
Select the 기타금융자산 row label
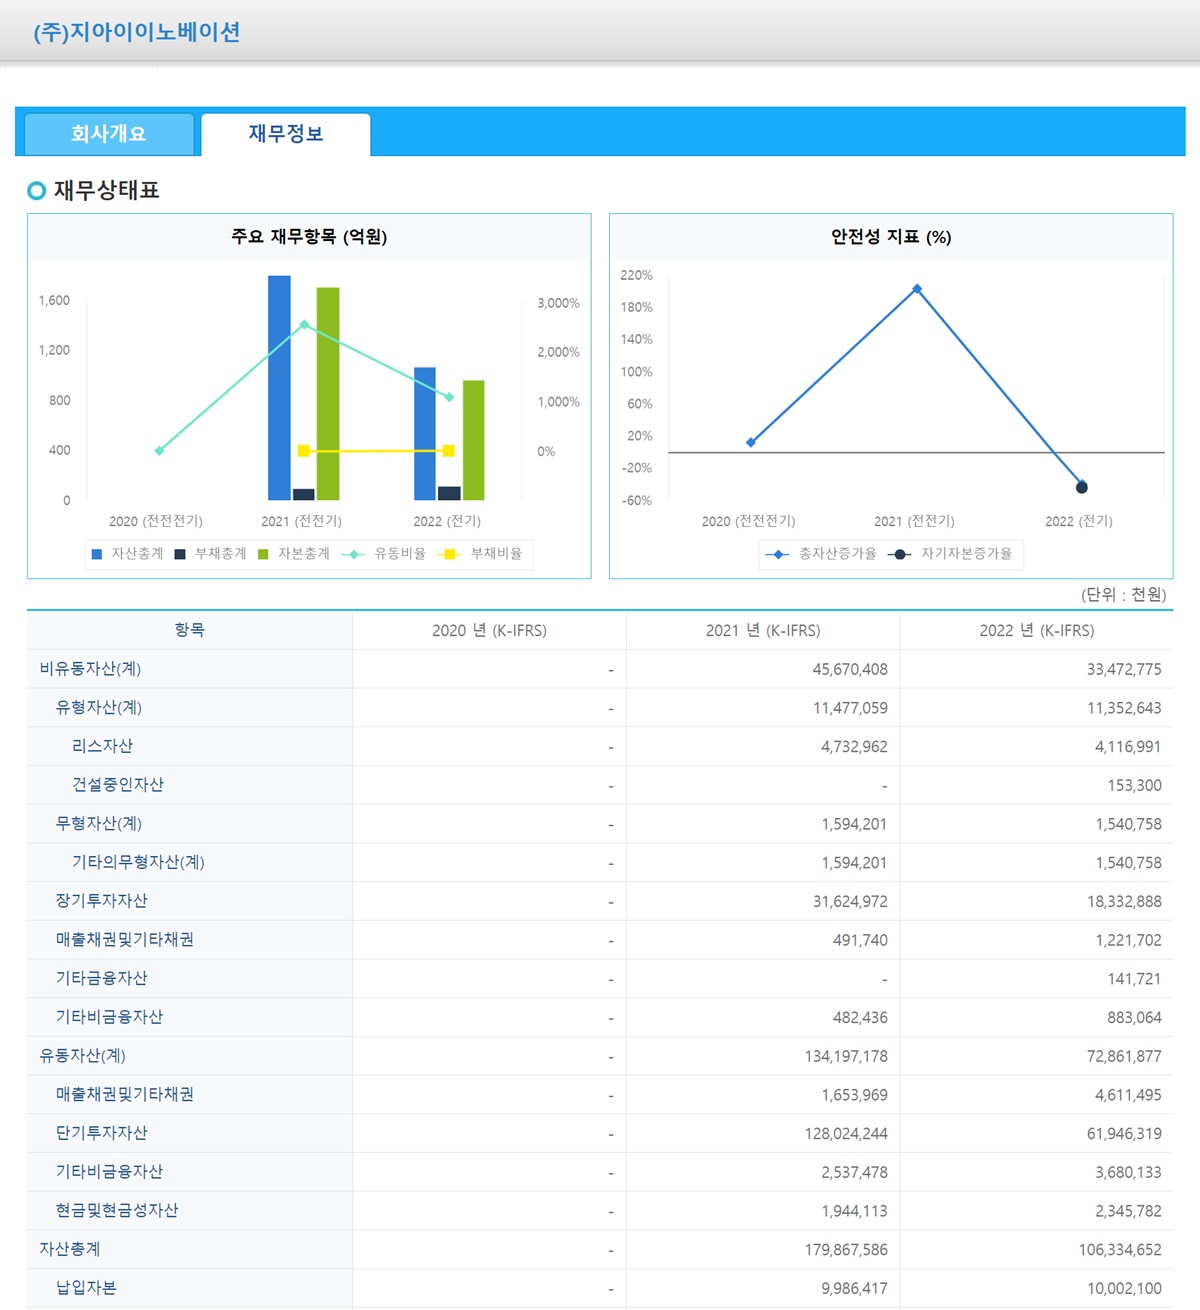(x=102, y=978)
